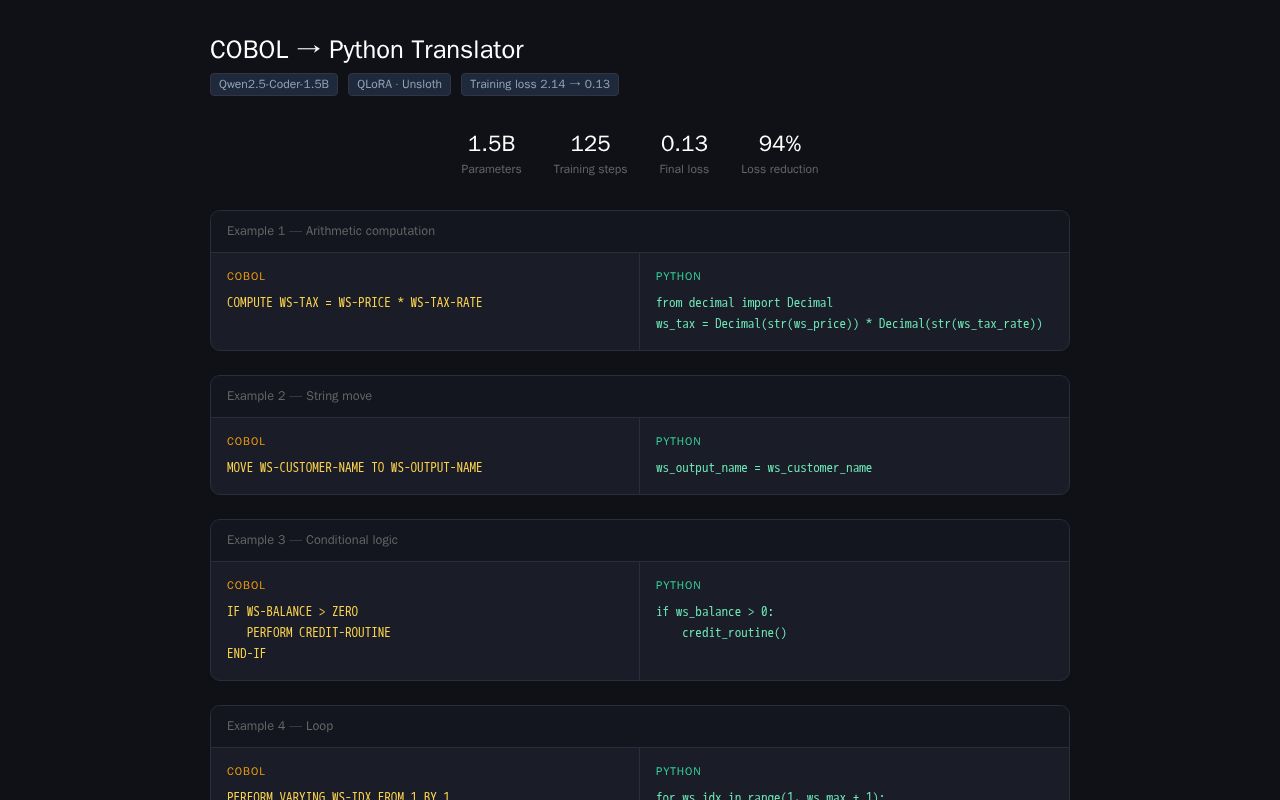This screenshot has width=1280, height=800.
Task: Click the 'for ws_idx in range' code line
Action: [x=770, y=796]
